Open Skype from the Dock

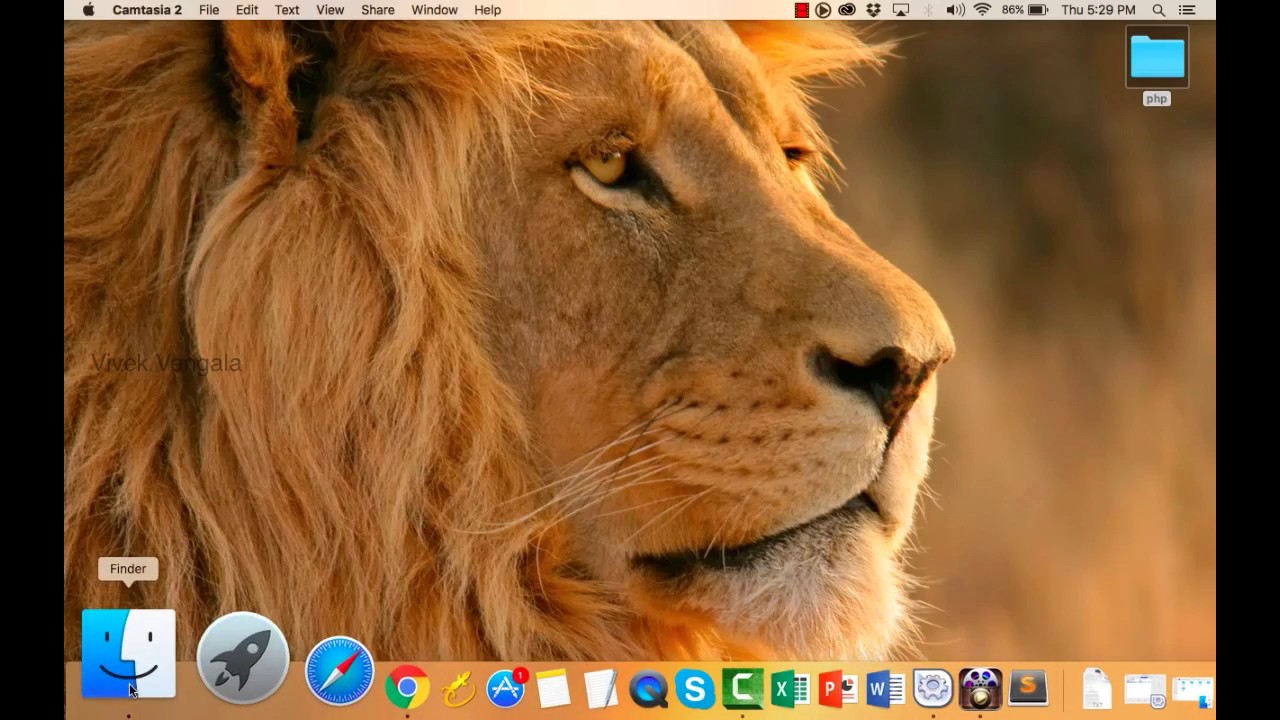[695, 689]
